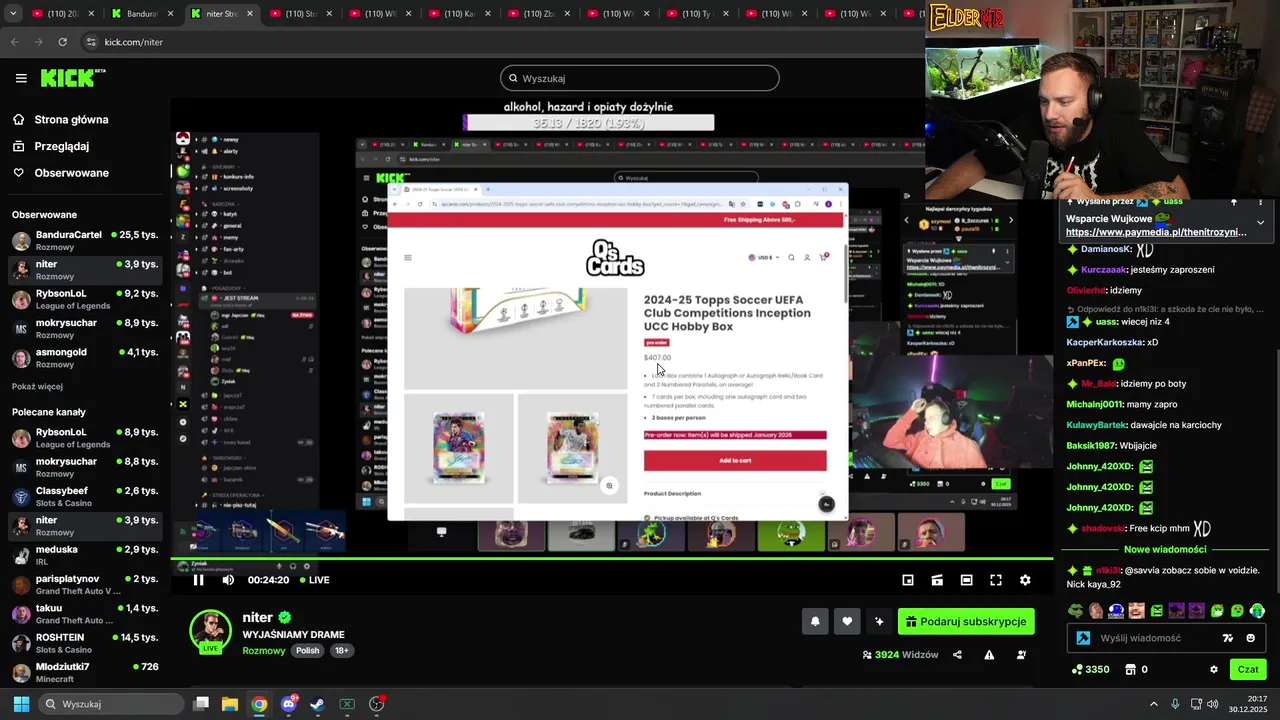The image size is (1280, 720).
Task: Click the donation goal progress bar overlay
Action: click(589, 123)
